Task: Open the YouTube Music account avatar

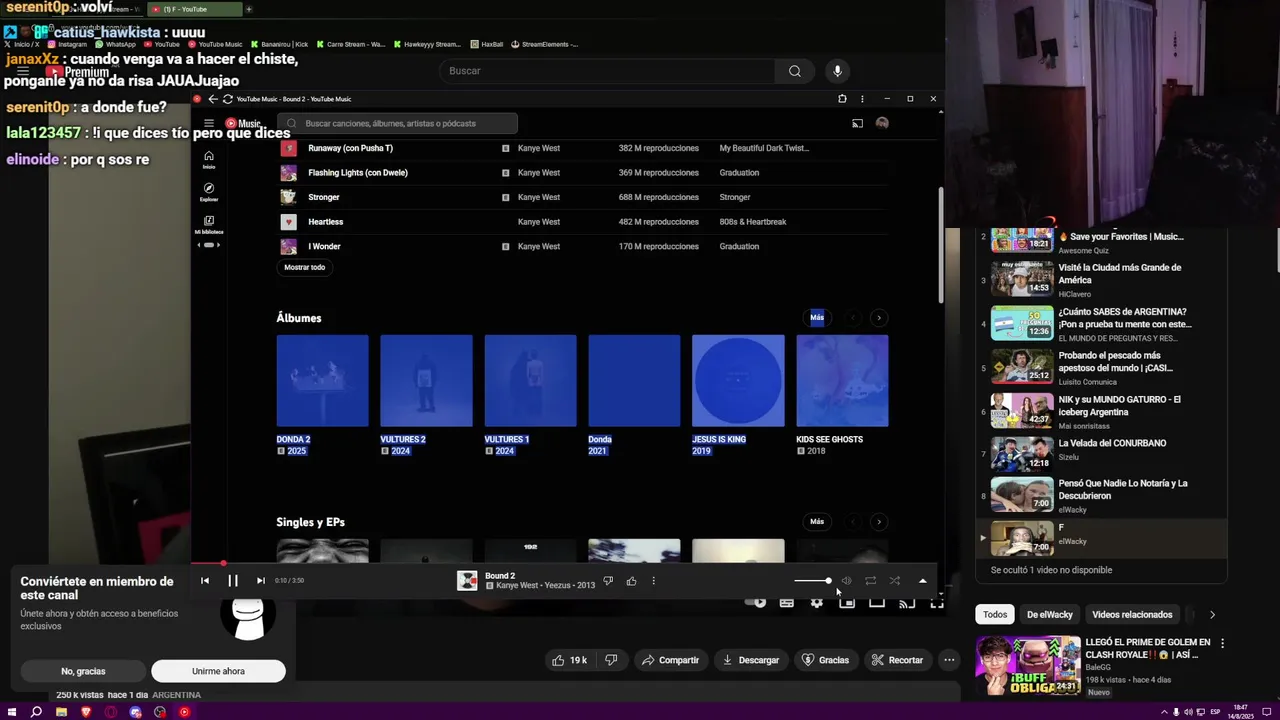Action: pyautogui.click(x=882, y=123)
